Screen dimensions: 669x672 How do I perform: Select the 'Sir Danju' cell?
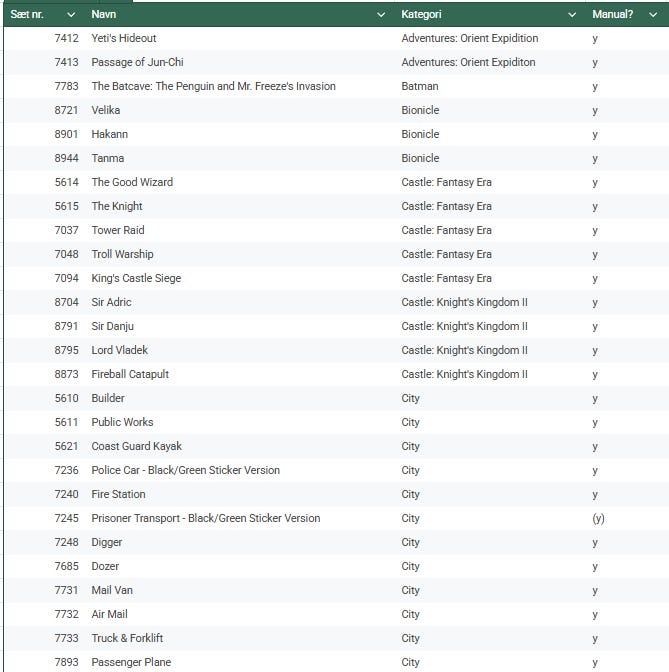click(241, 326)
